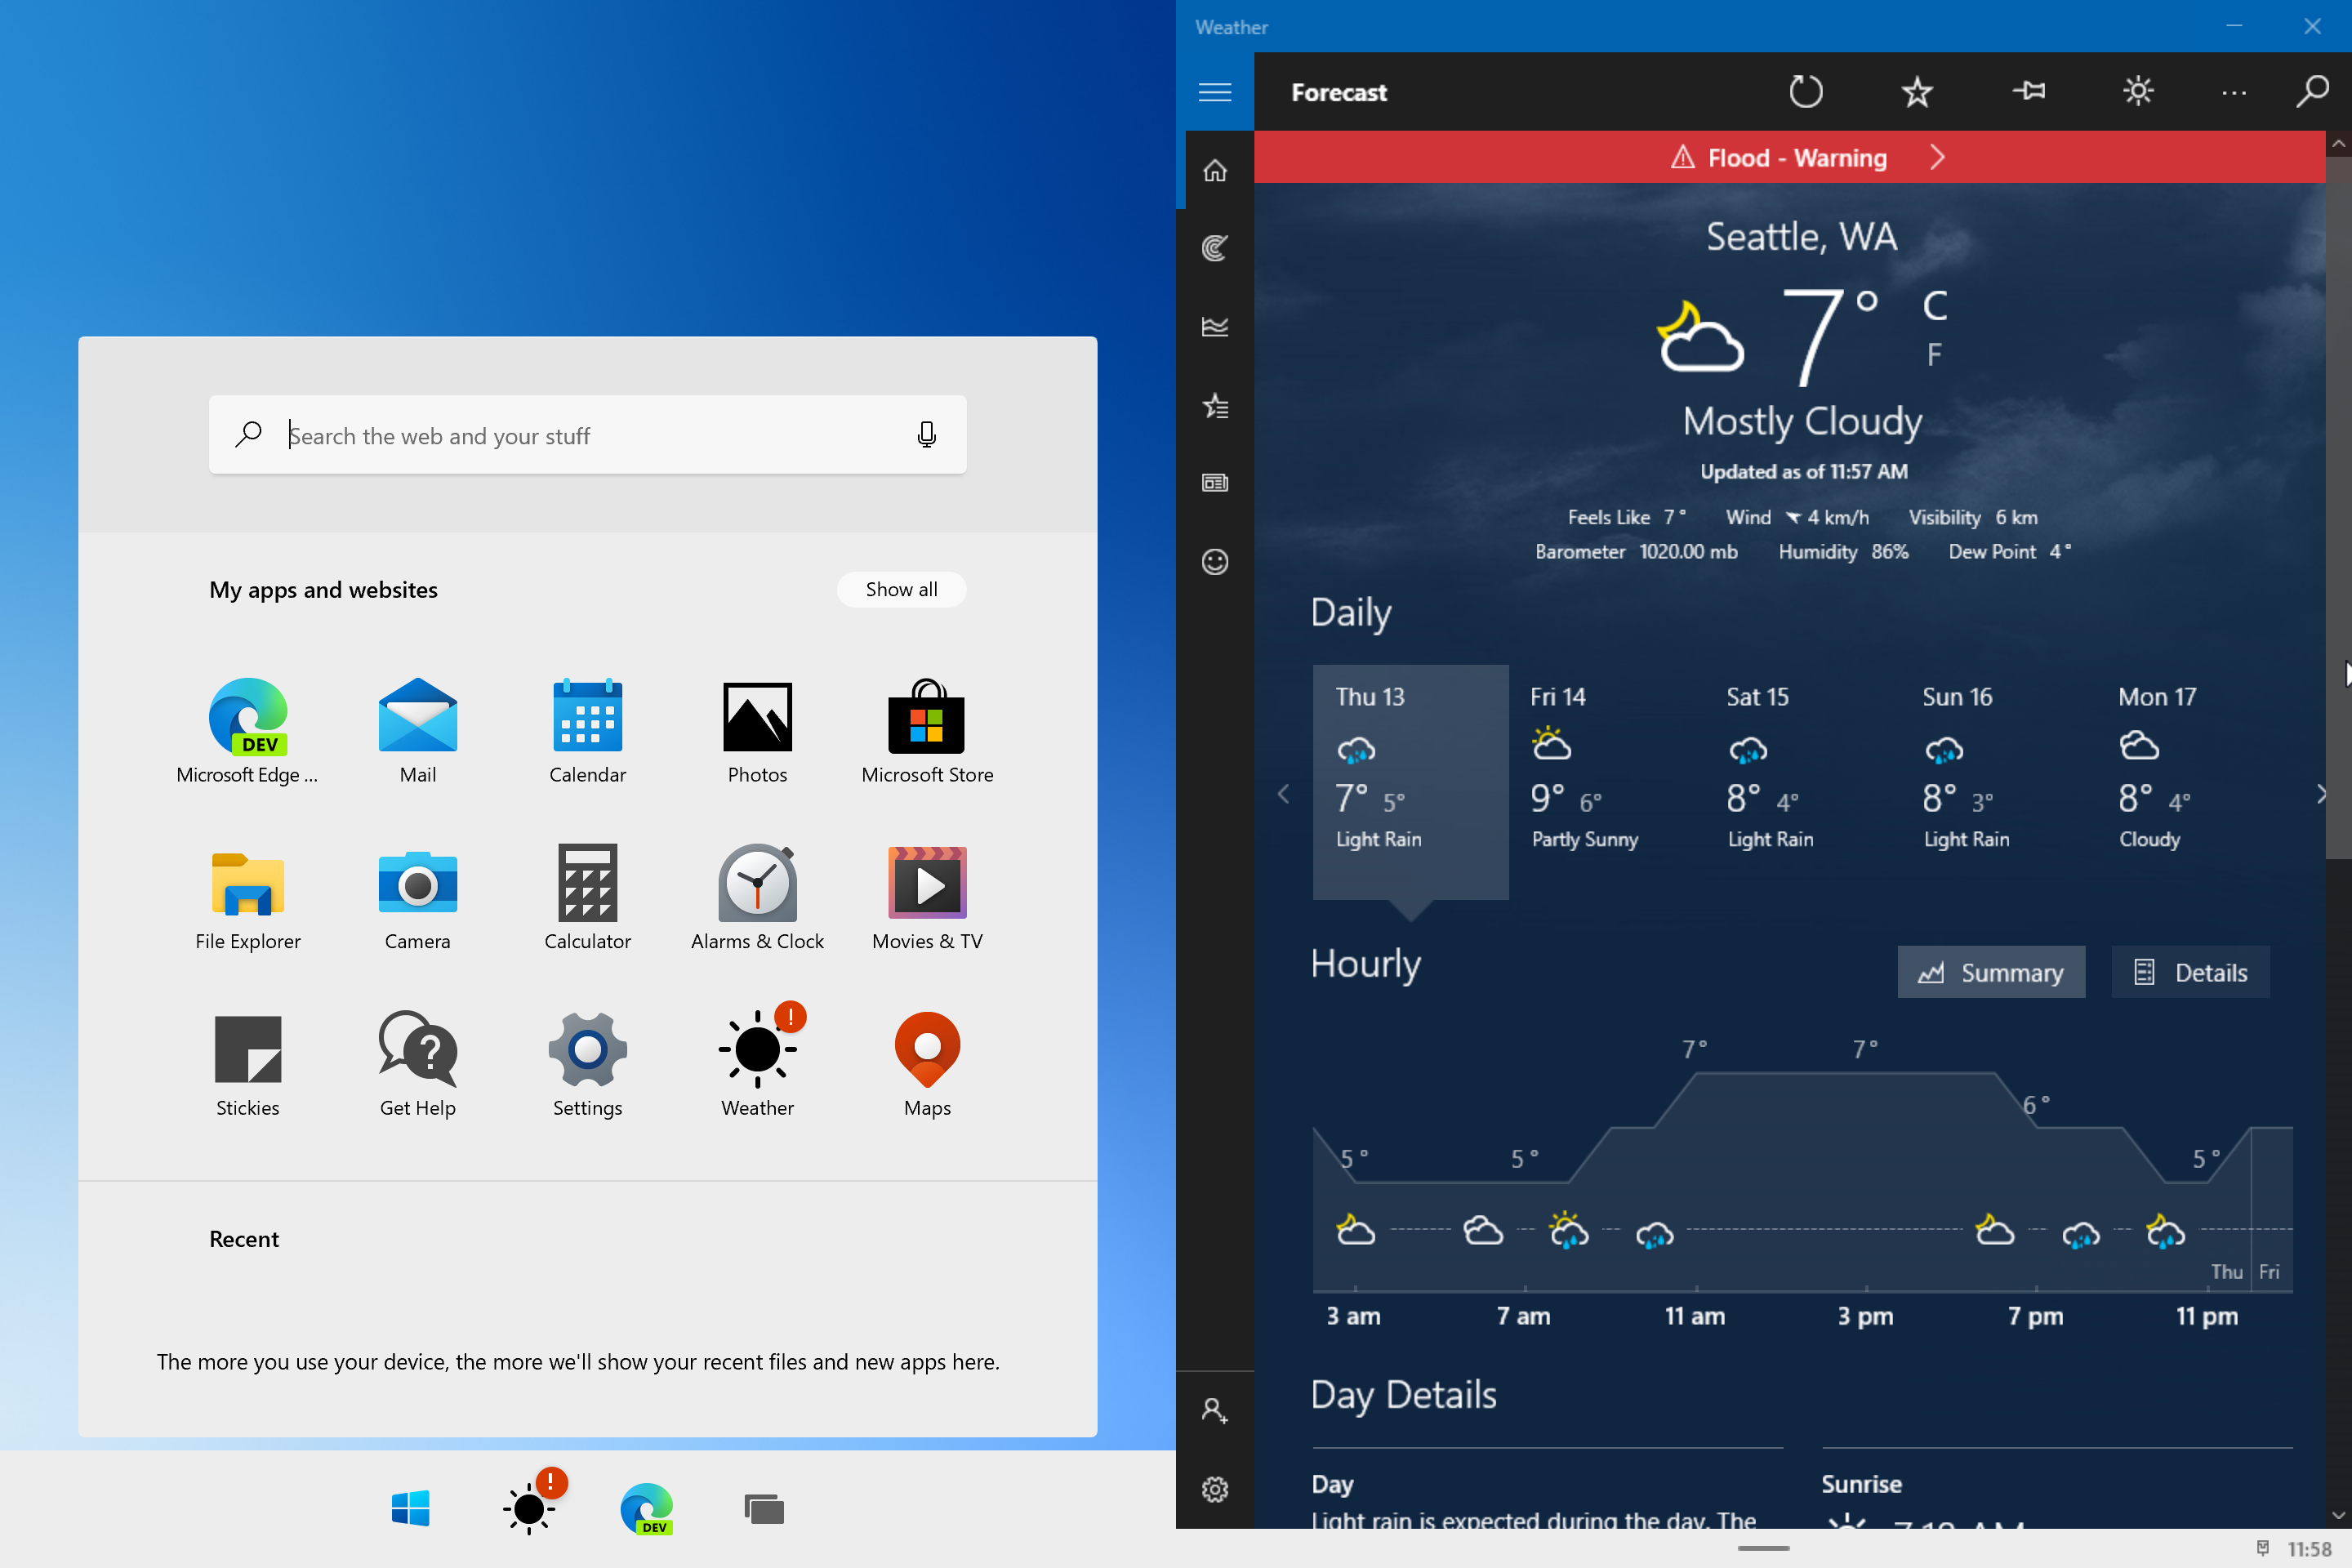Select the Pin/pushpin icon in Weather toolbar
This screenshot has height=1568, width=2352.
click(2029, 89)
